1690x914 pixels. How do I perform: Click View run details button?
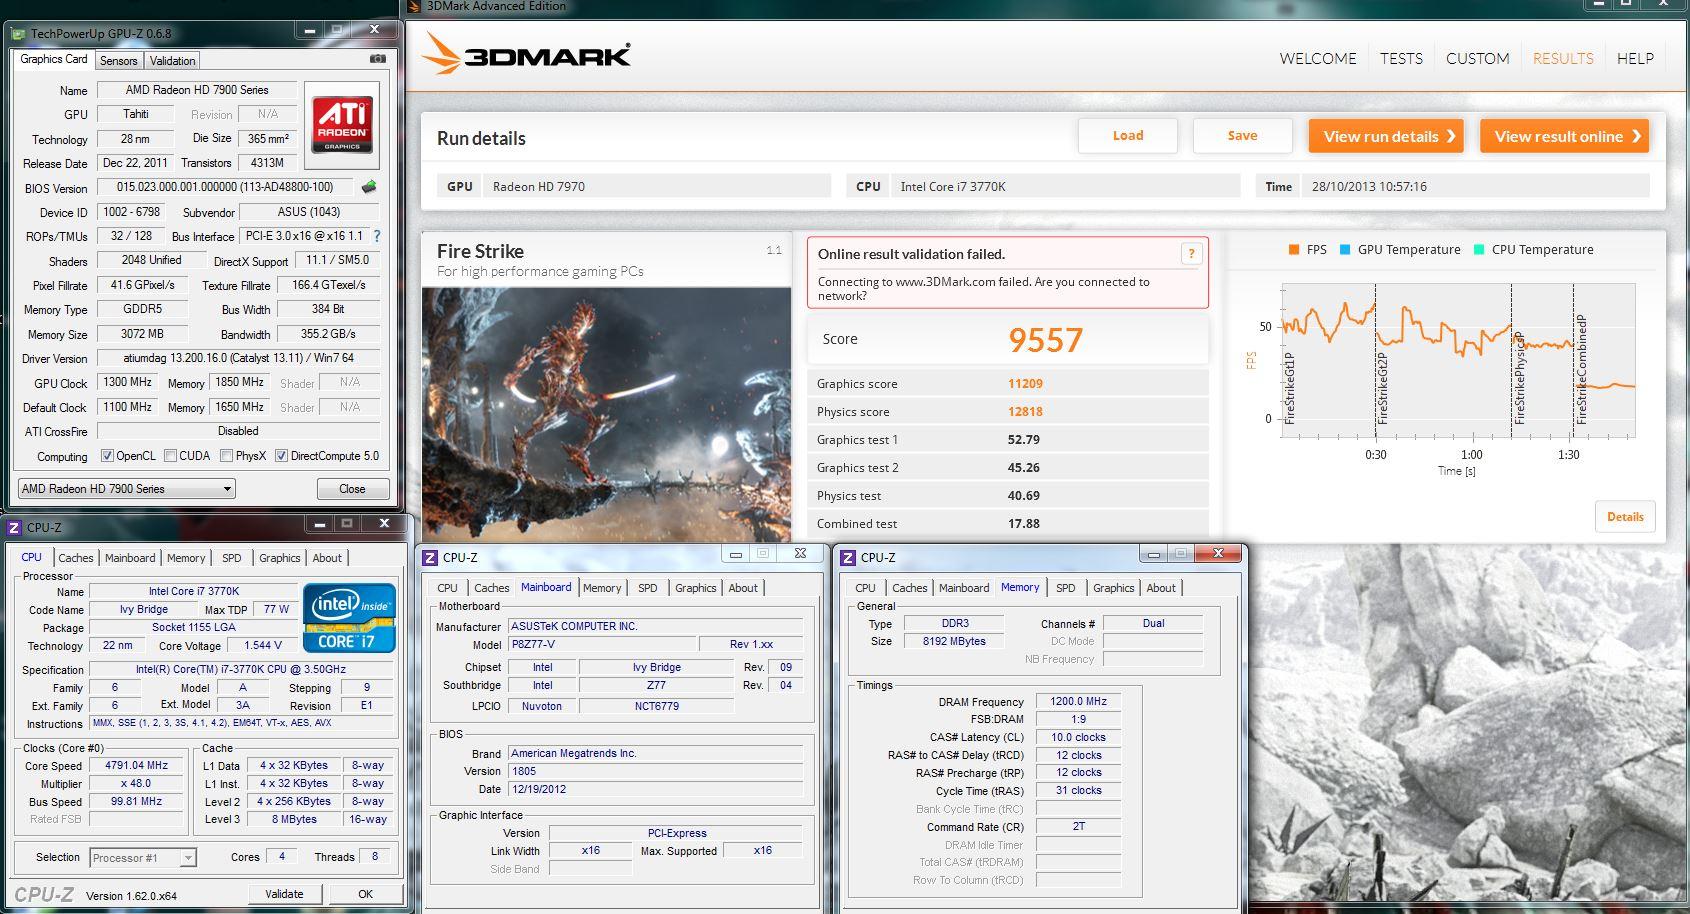pos(1386,136)
